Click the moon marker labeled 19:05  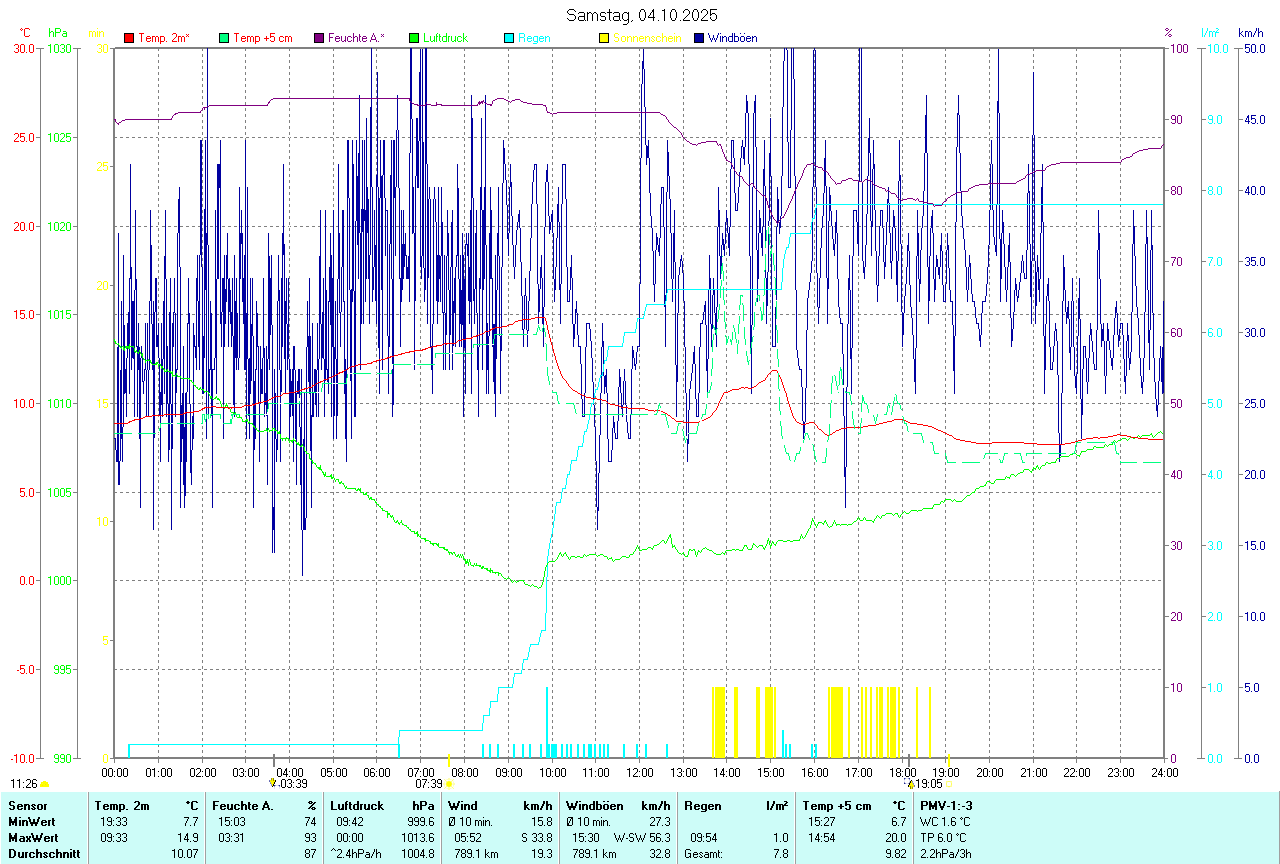pyautogui.click(x=911, y=784)
